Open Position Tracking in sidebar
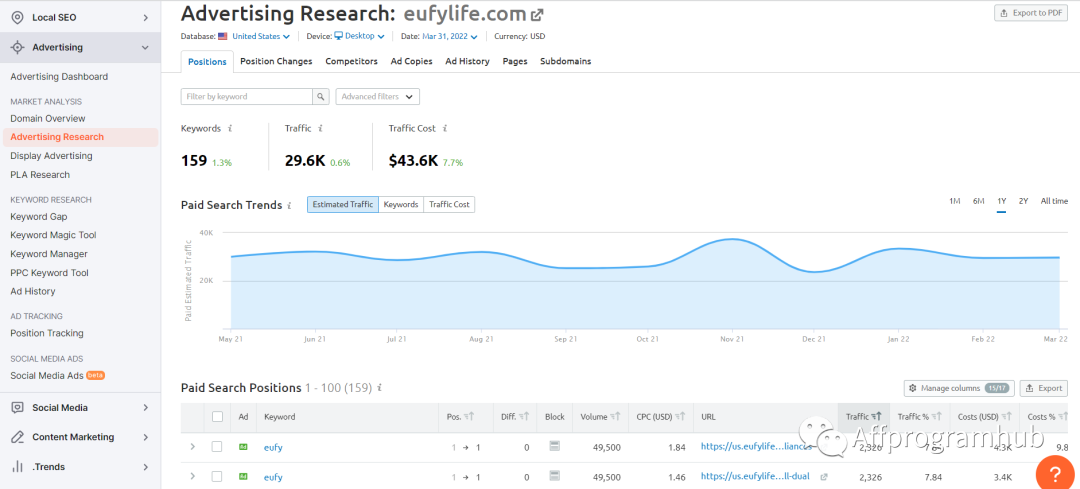 47,333
